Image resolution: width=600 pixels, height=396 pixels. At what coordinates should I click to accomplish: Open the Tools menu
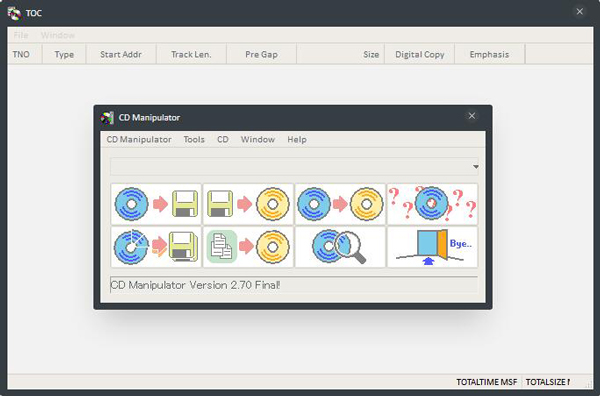194,140
